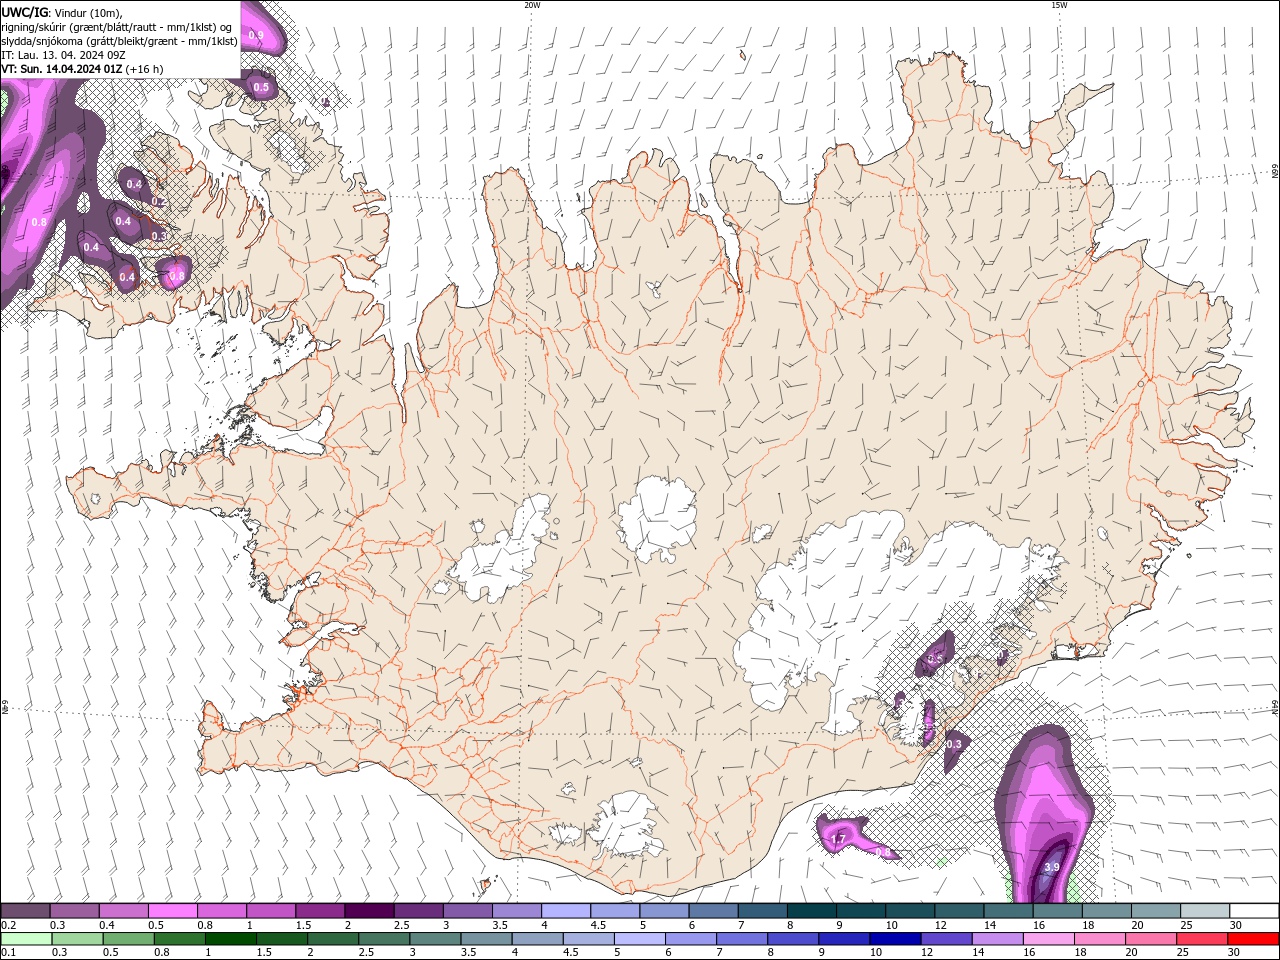1280x960 pixels.
Task: Pick the dark green 1 swatch in lower legend
Action: tap(230, 939)
